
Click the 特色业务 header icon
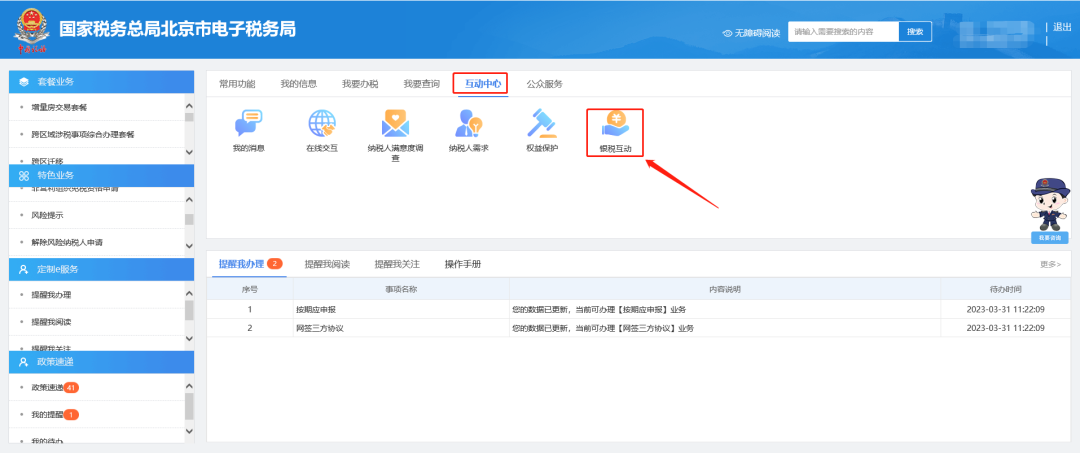pyautogui.click(x=24, y=175)
